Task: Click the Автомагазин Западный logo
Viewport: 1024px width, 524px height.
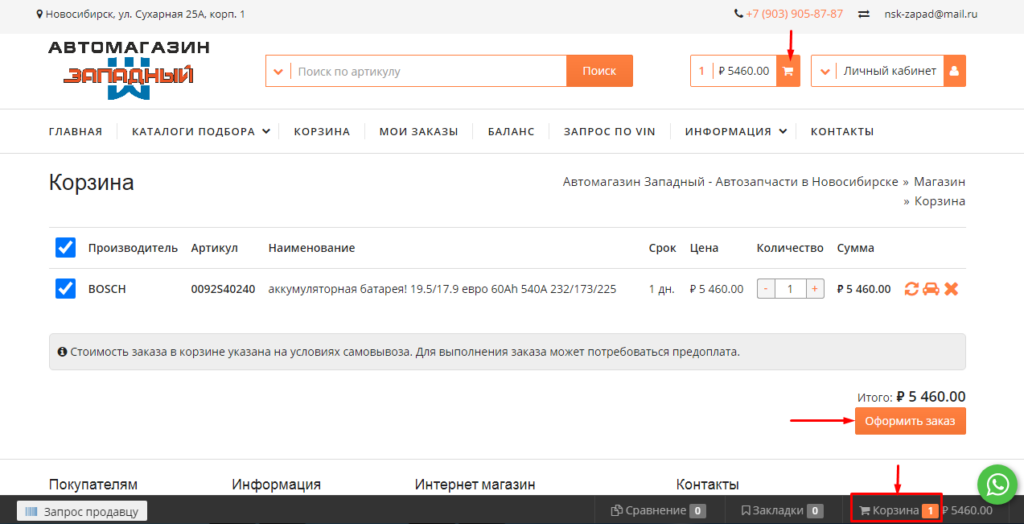Action: [128, 71]
